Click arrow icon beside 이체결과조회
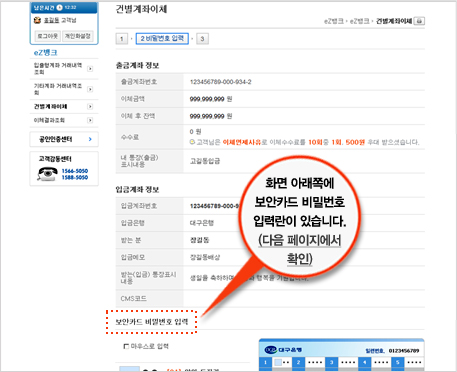The image size is (457, 372). [x=90, y=120]
